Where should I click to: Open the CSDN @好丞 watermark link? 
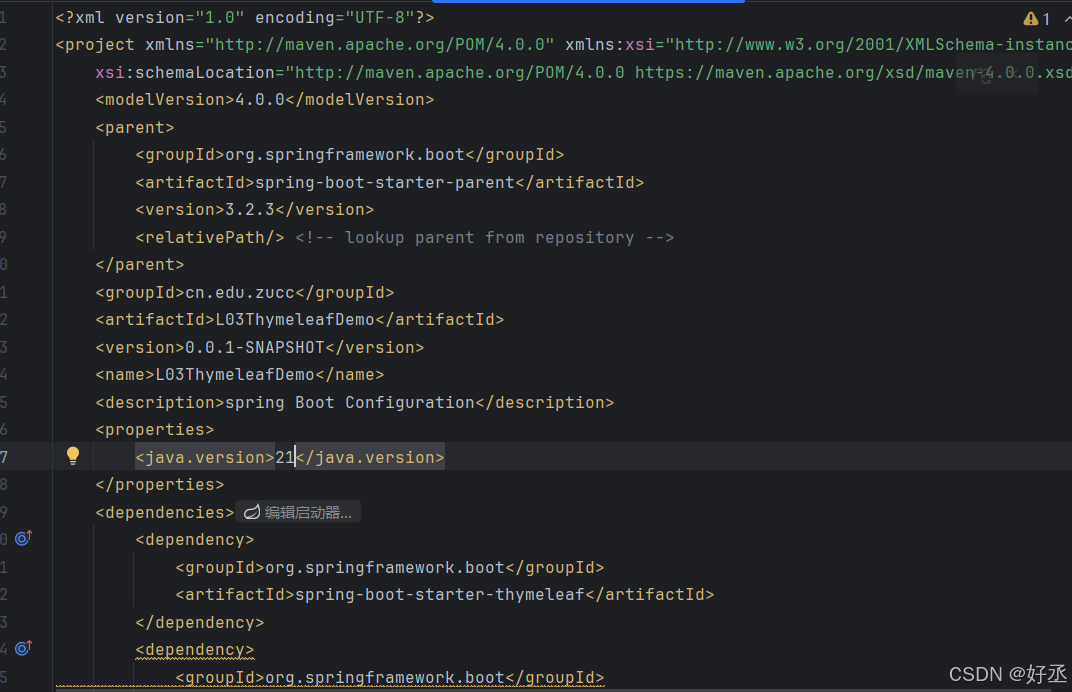1007,674
